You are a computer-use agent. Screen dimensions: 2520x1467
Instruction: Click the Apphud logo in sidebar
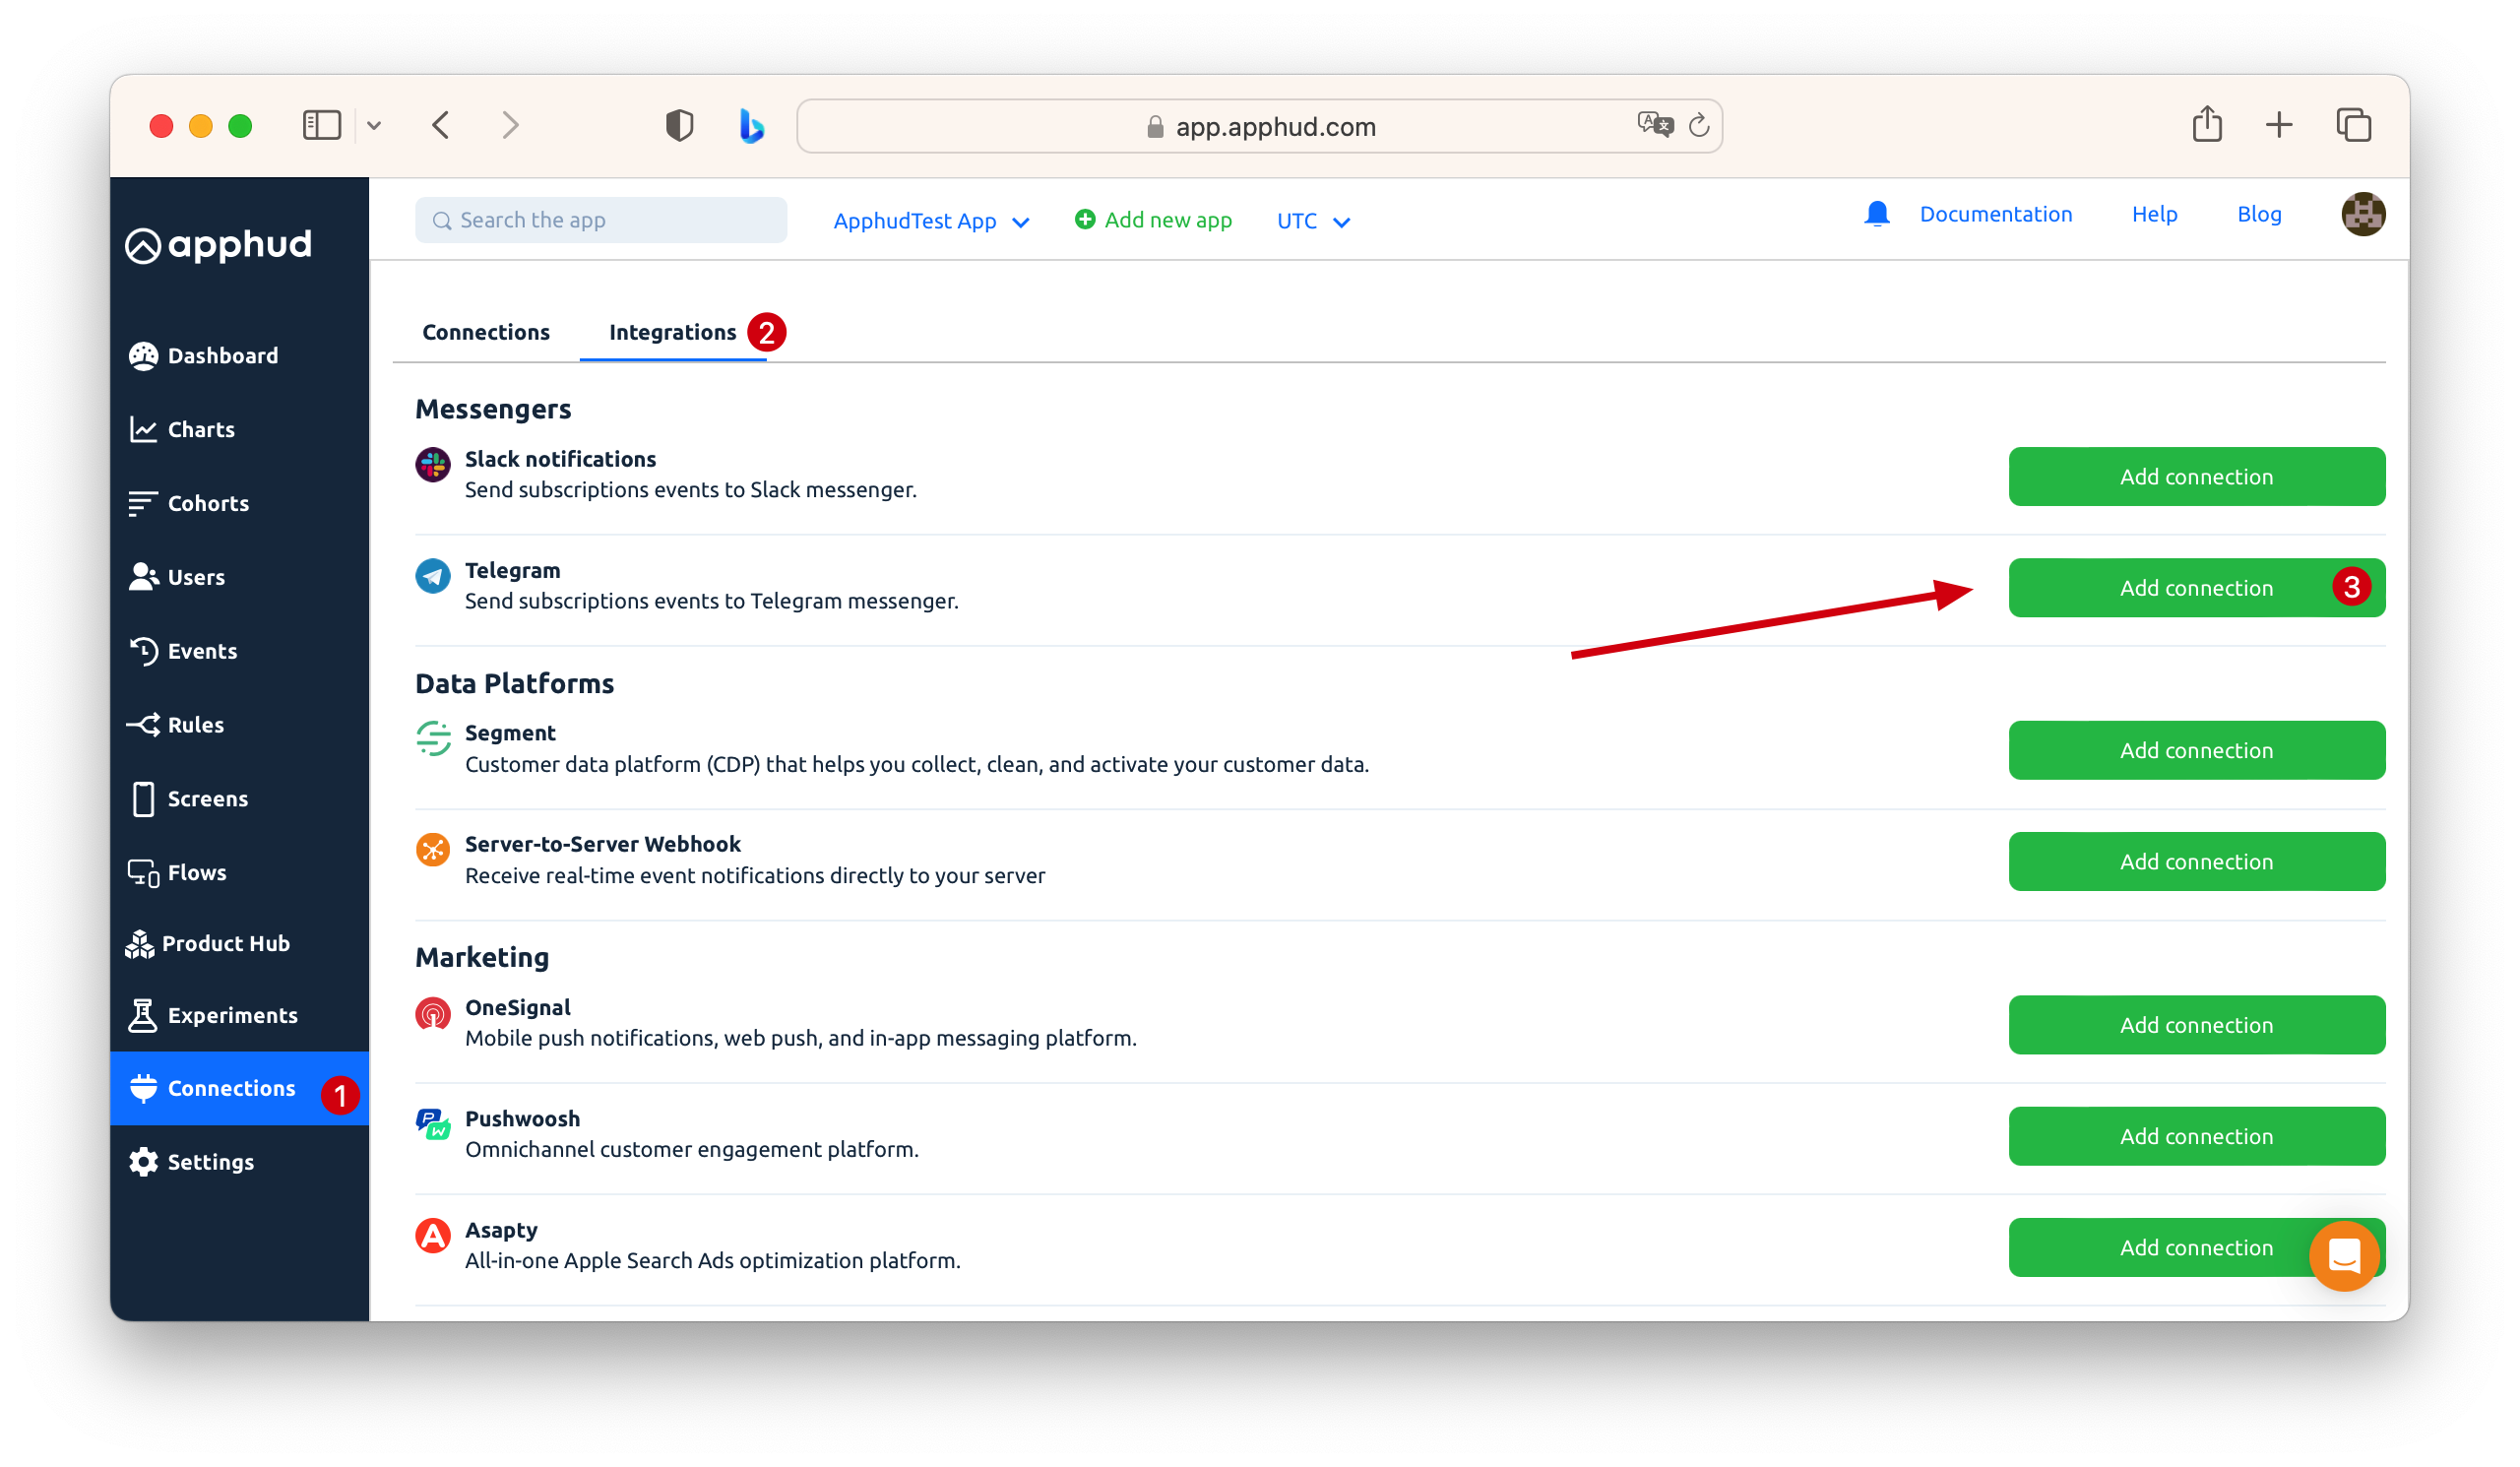coord(218,245)
